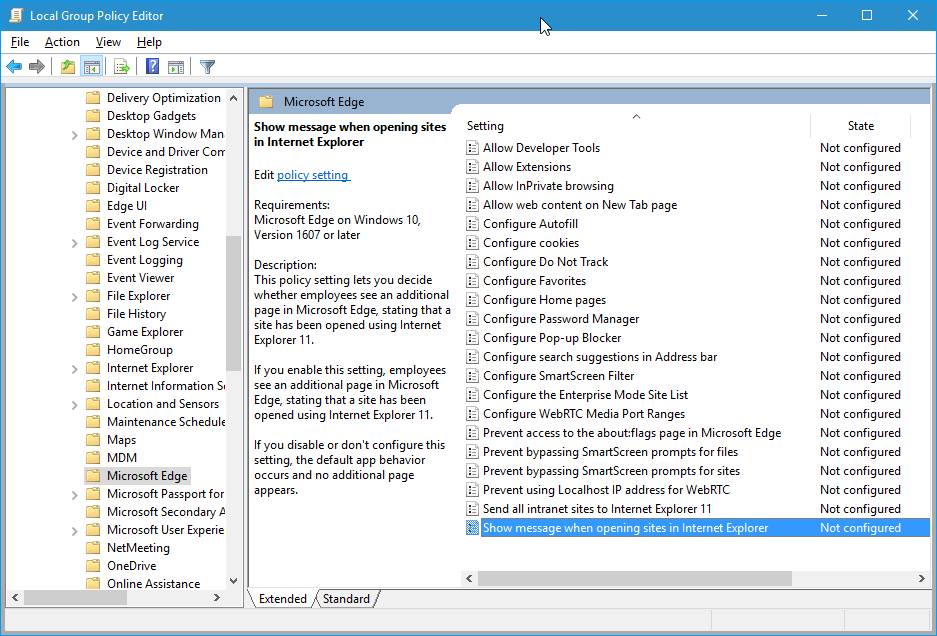937x636 pixels.
Task: Select the NetMeeting tree item
Action: 138,548
